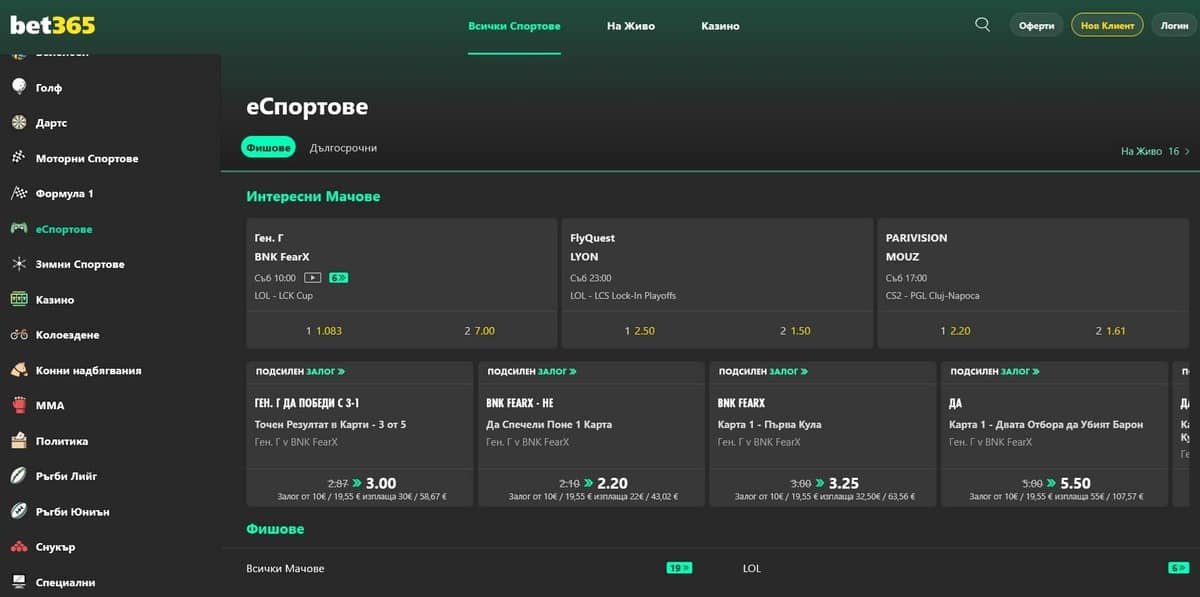Select odds 2.20 for PARIVISION
1200x597 pixels.
pos(956,330)
